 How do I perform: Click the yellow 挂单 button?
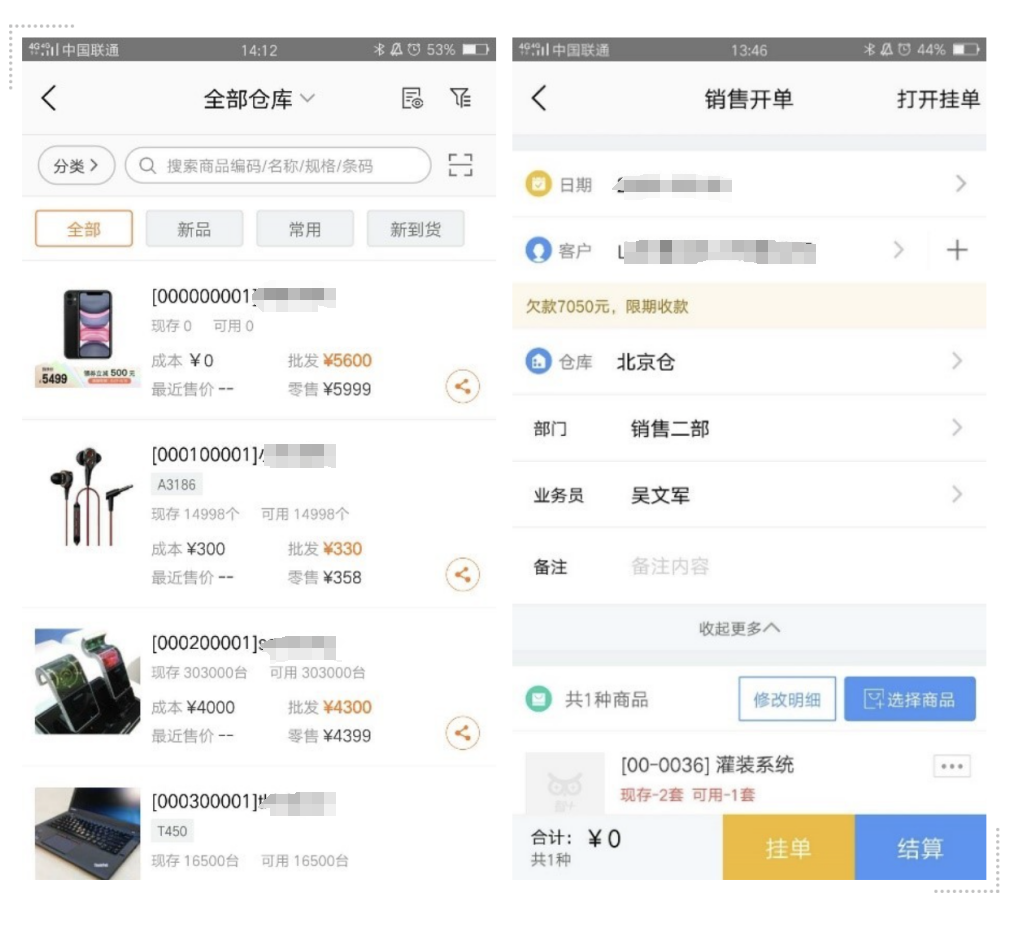click(788, 848)
